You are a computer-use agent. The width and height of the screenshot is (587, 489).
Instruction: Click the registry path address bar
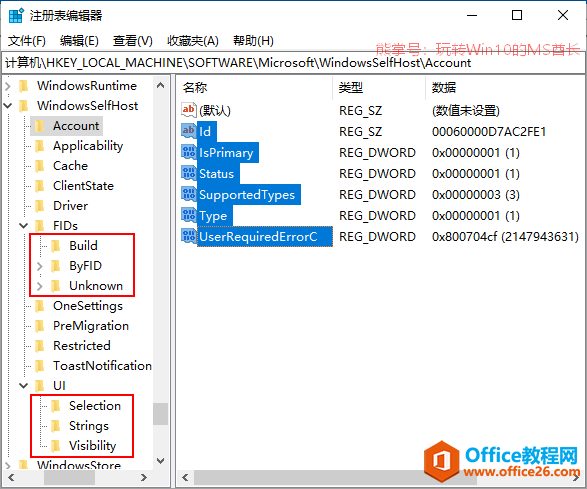pyautogui.click(x=293, y=63)
